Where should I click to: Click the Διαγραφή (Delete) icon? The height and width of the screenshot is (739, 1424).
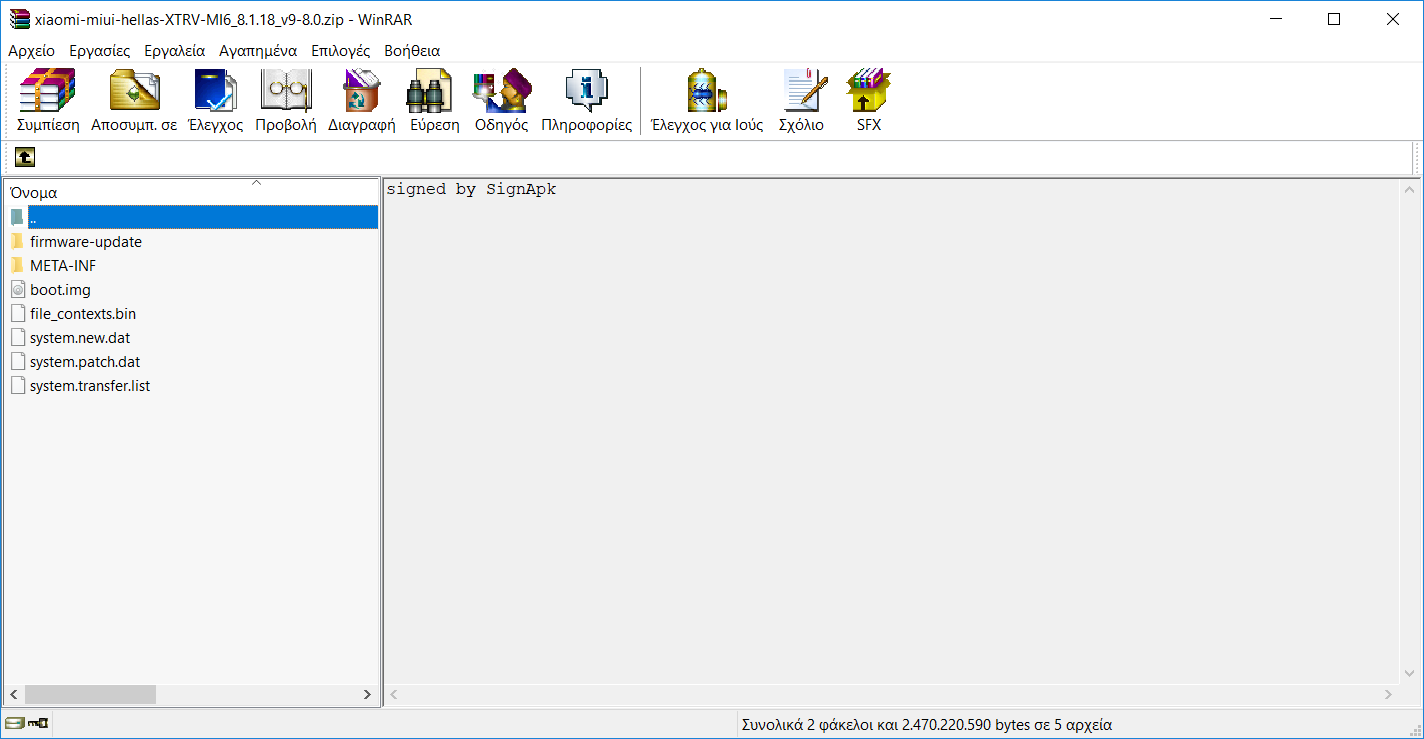(x=362, y=91)
